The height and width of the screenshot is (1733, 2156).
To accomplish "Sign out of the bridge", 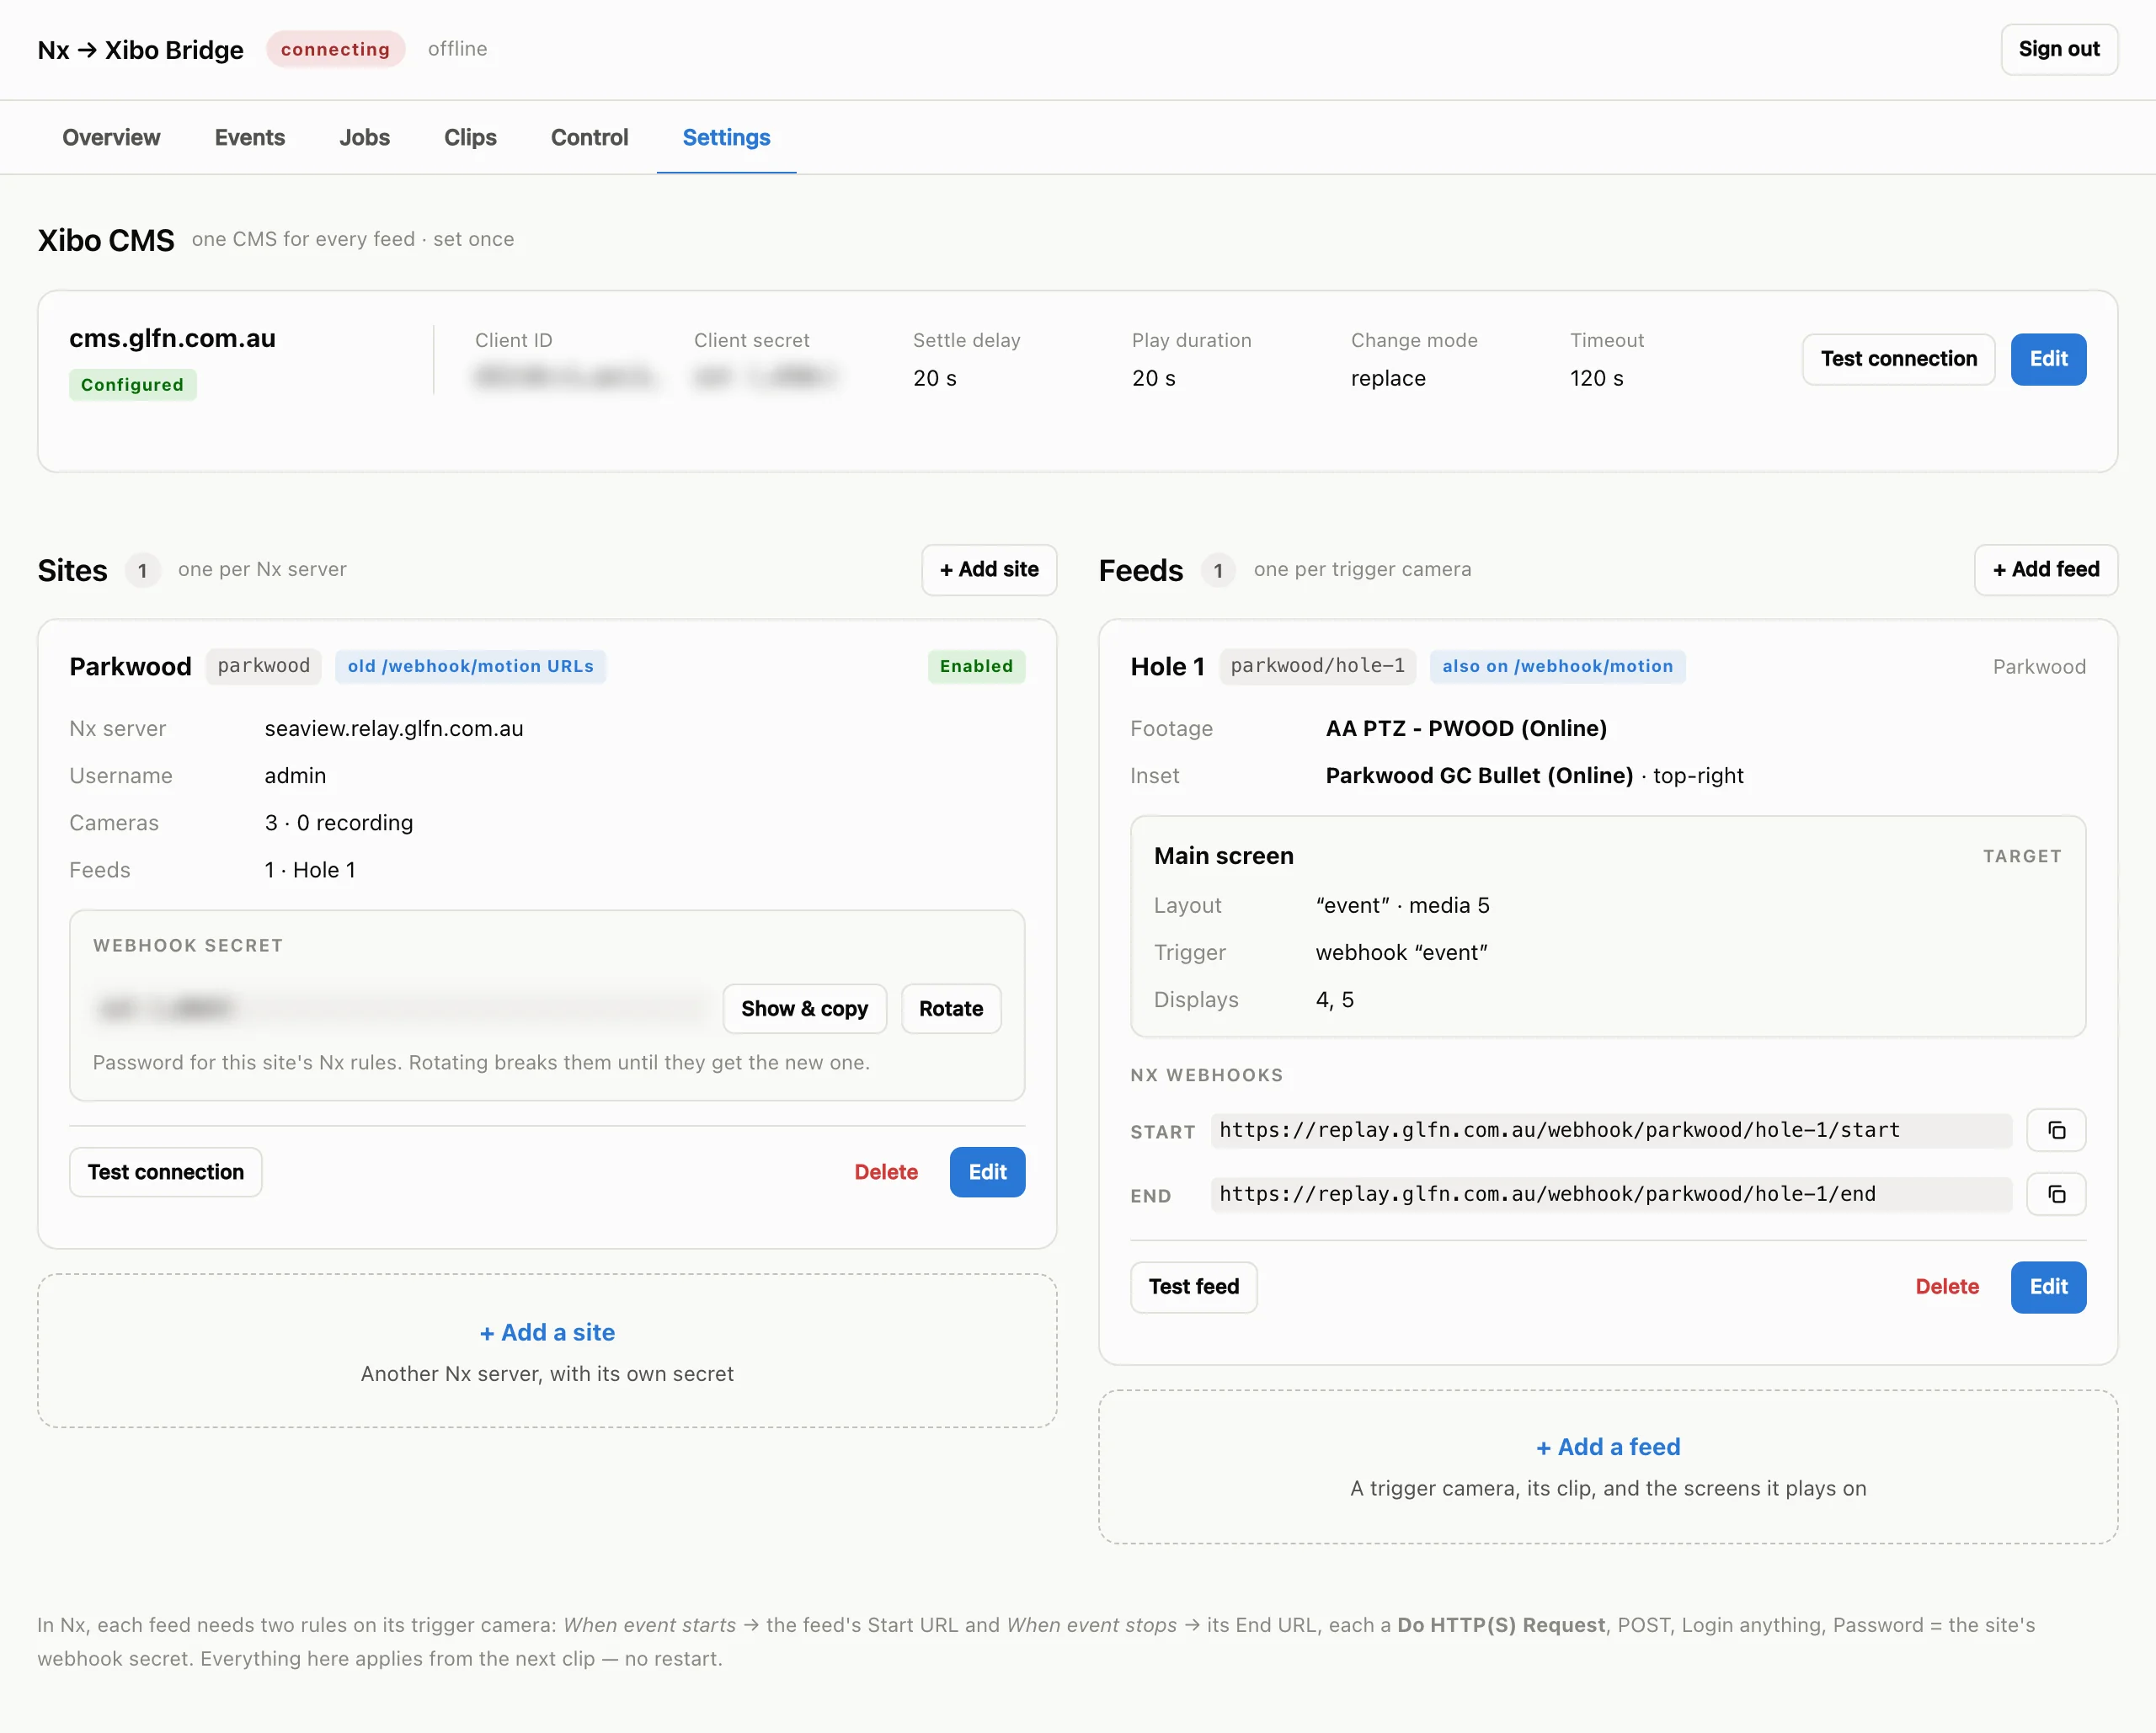I will (x=2059, y=49).
